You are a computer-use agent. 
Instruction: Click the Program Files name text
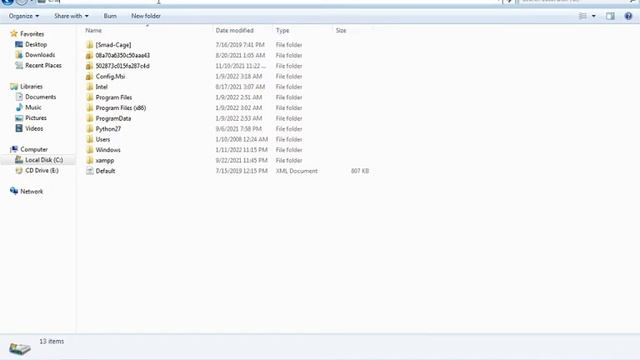tap(114, 97)
